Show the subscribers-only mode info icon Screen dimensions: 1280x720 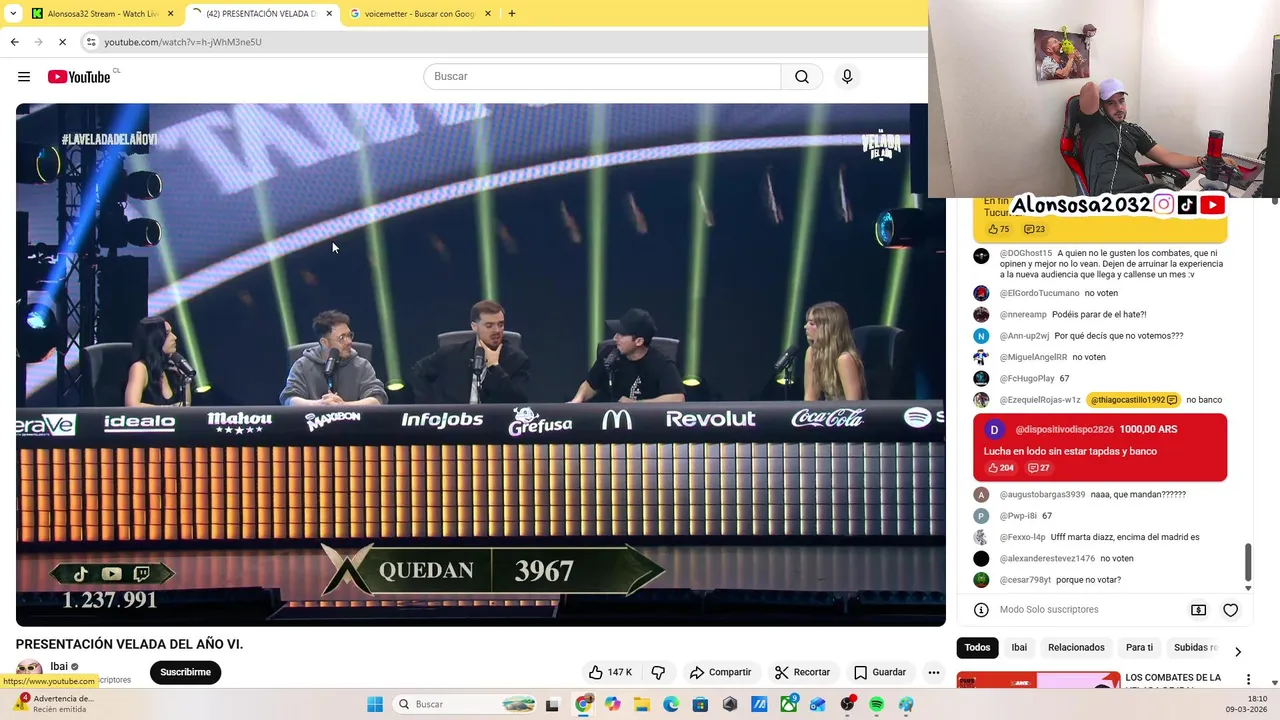pyautogui.click(x=981, y=610)
